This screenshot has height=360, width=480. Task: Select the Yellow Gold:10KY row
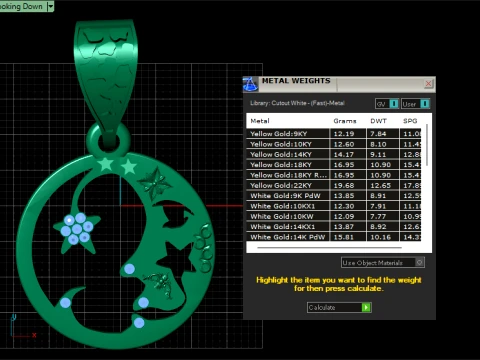click(334, 144)
